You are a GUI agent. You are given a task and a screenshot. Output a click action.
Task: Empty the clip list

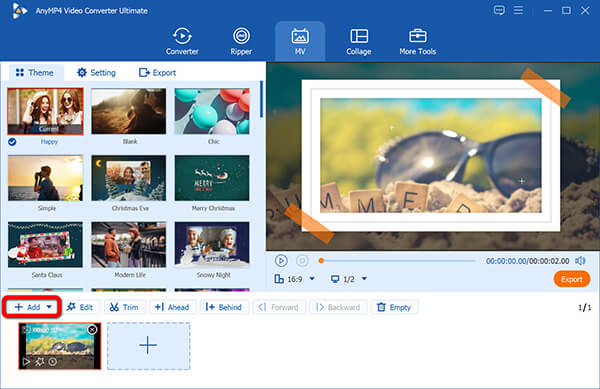point(394,307)
